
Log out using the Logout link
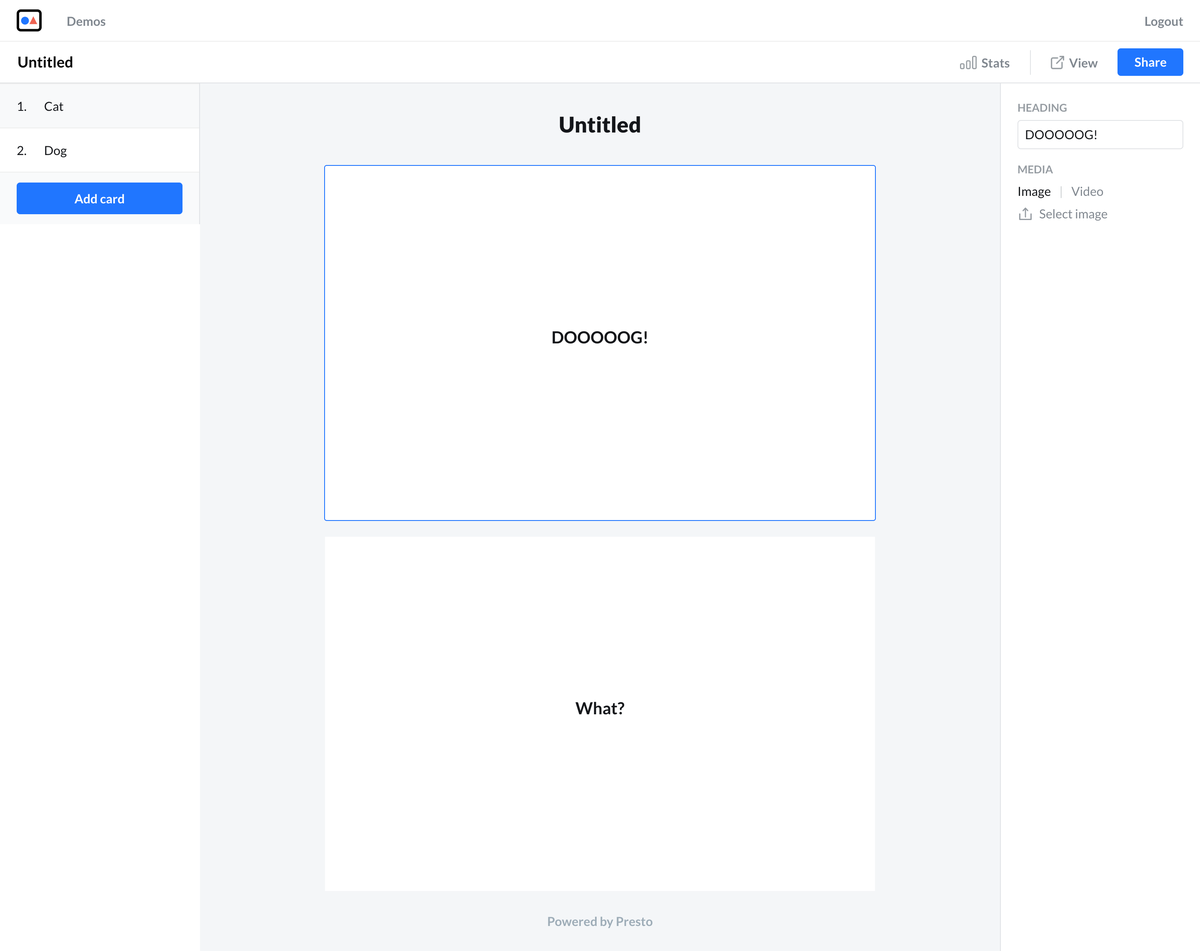tap(1163, 21)
